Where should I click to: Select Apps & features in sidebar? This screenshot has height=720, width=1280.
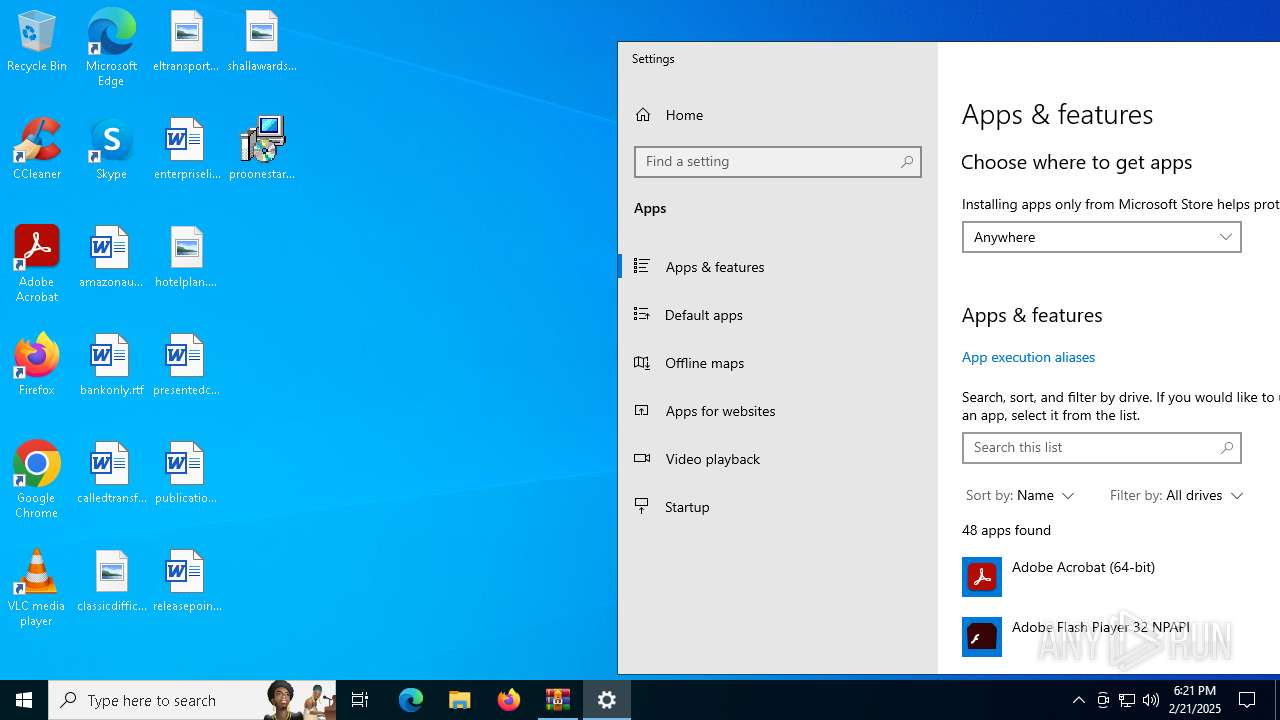coord(778,266)
